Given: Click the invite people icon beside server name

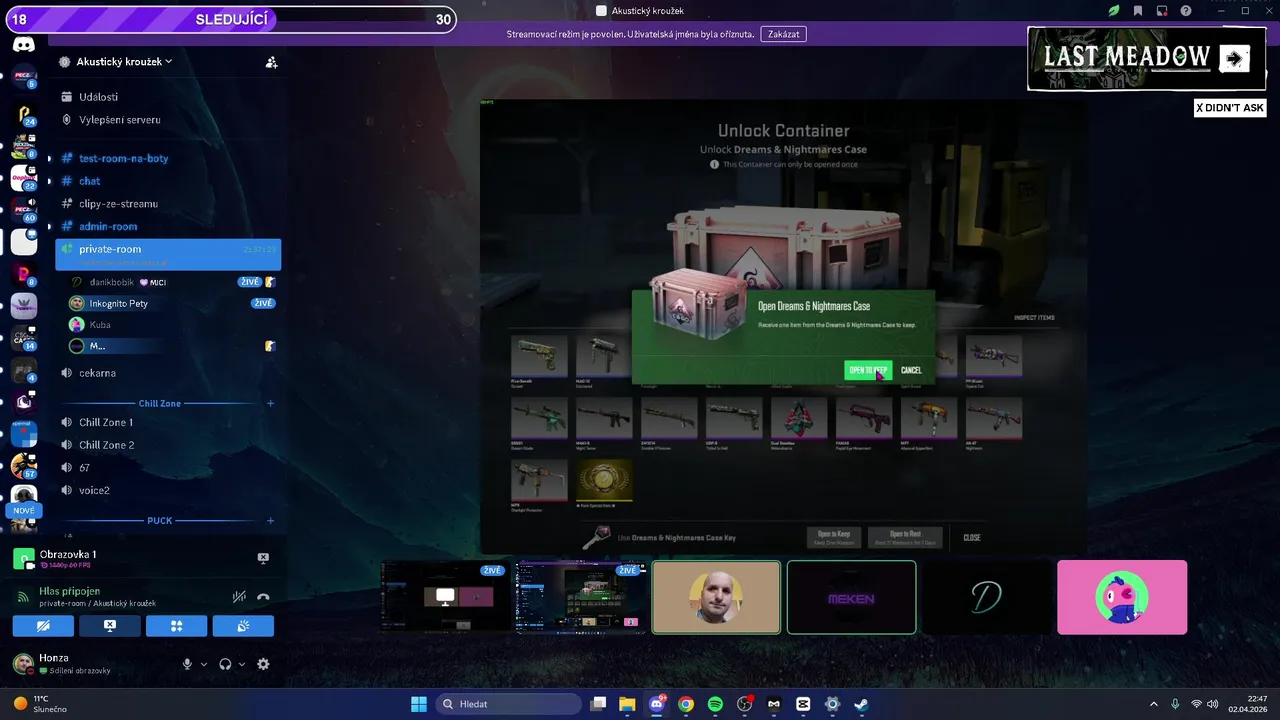Looking at the screenshot, I should pyautogui.click(x=271, y=62).
